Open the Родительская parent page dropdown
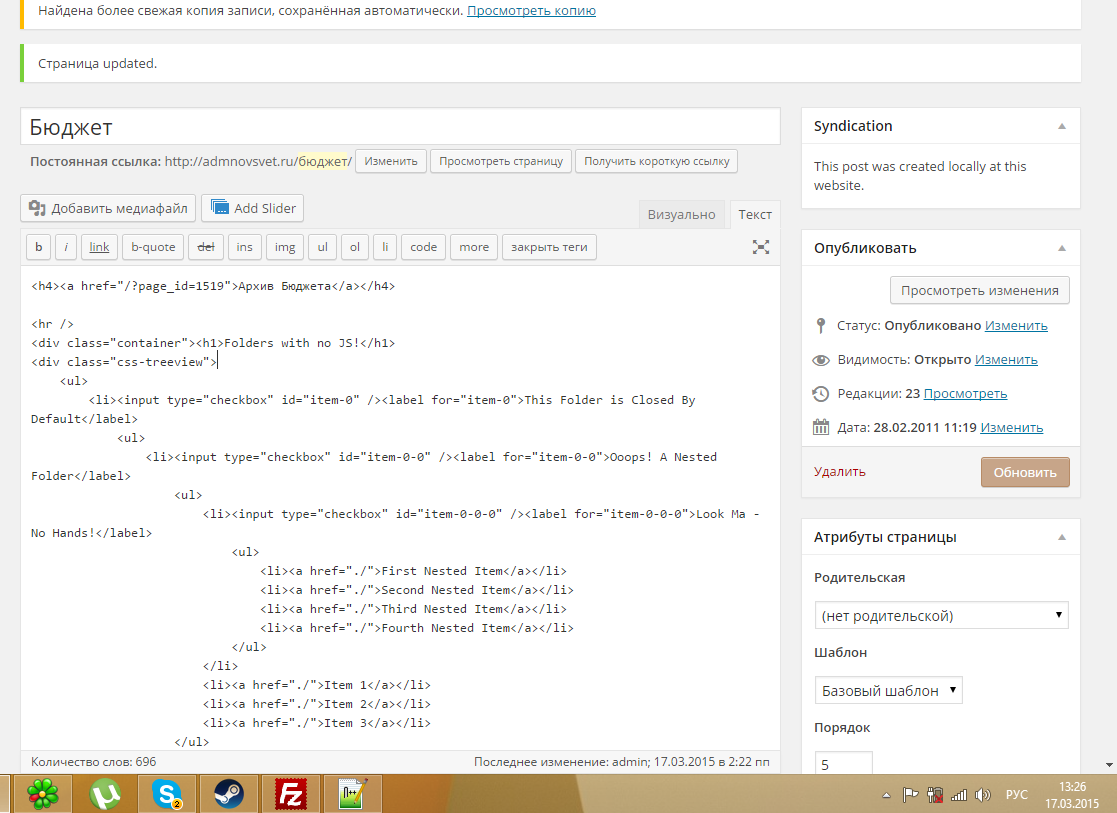The image size is (1117, 813). click(x=941, y=616)
